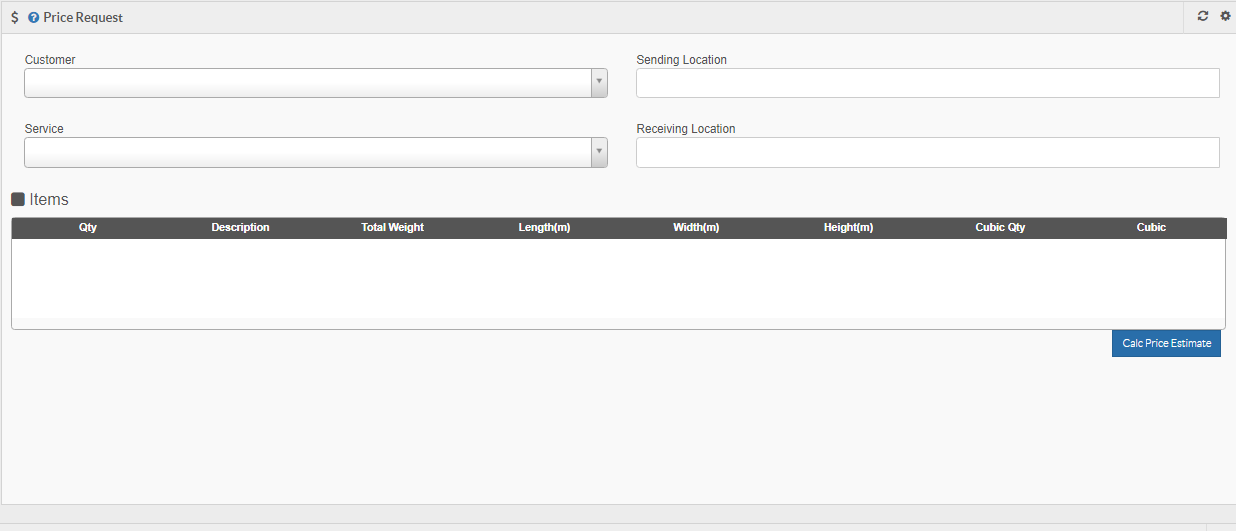1236x531 pixels.
Task: Click the dark square icon beside Items
Action: coord(18,199)
